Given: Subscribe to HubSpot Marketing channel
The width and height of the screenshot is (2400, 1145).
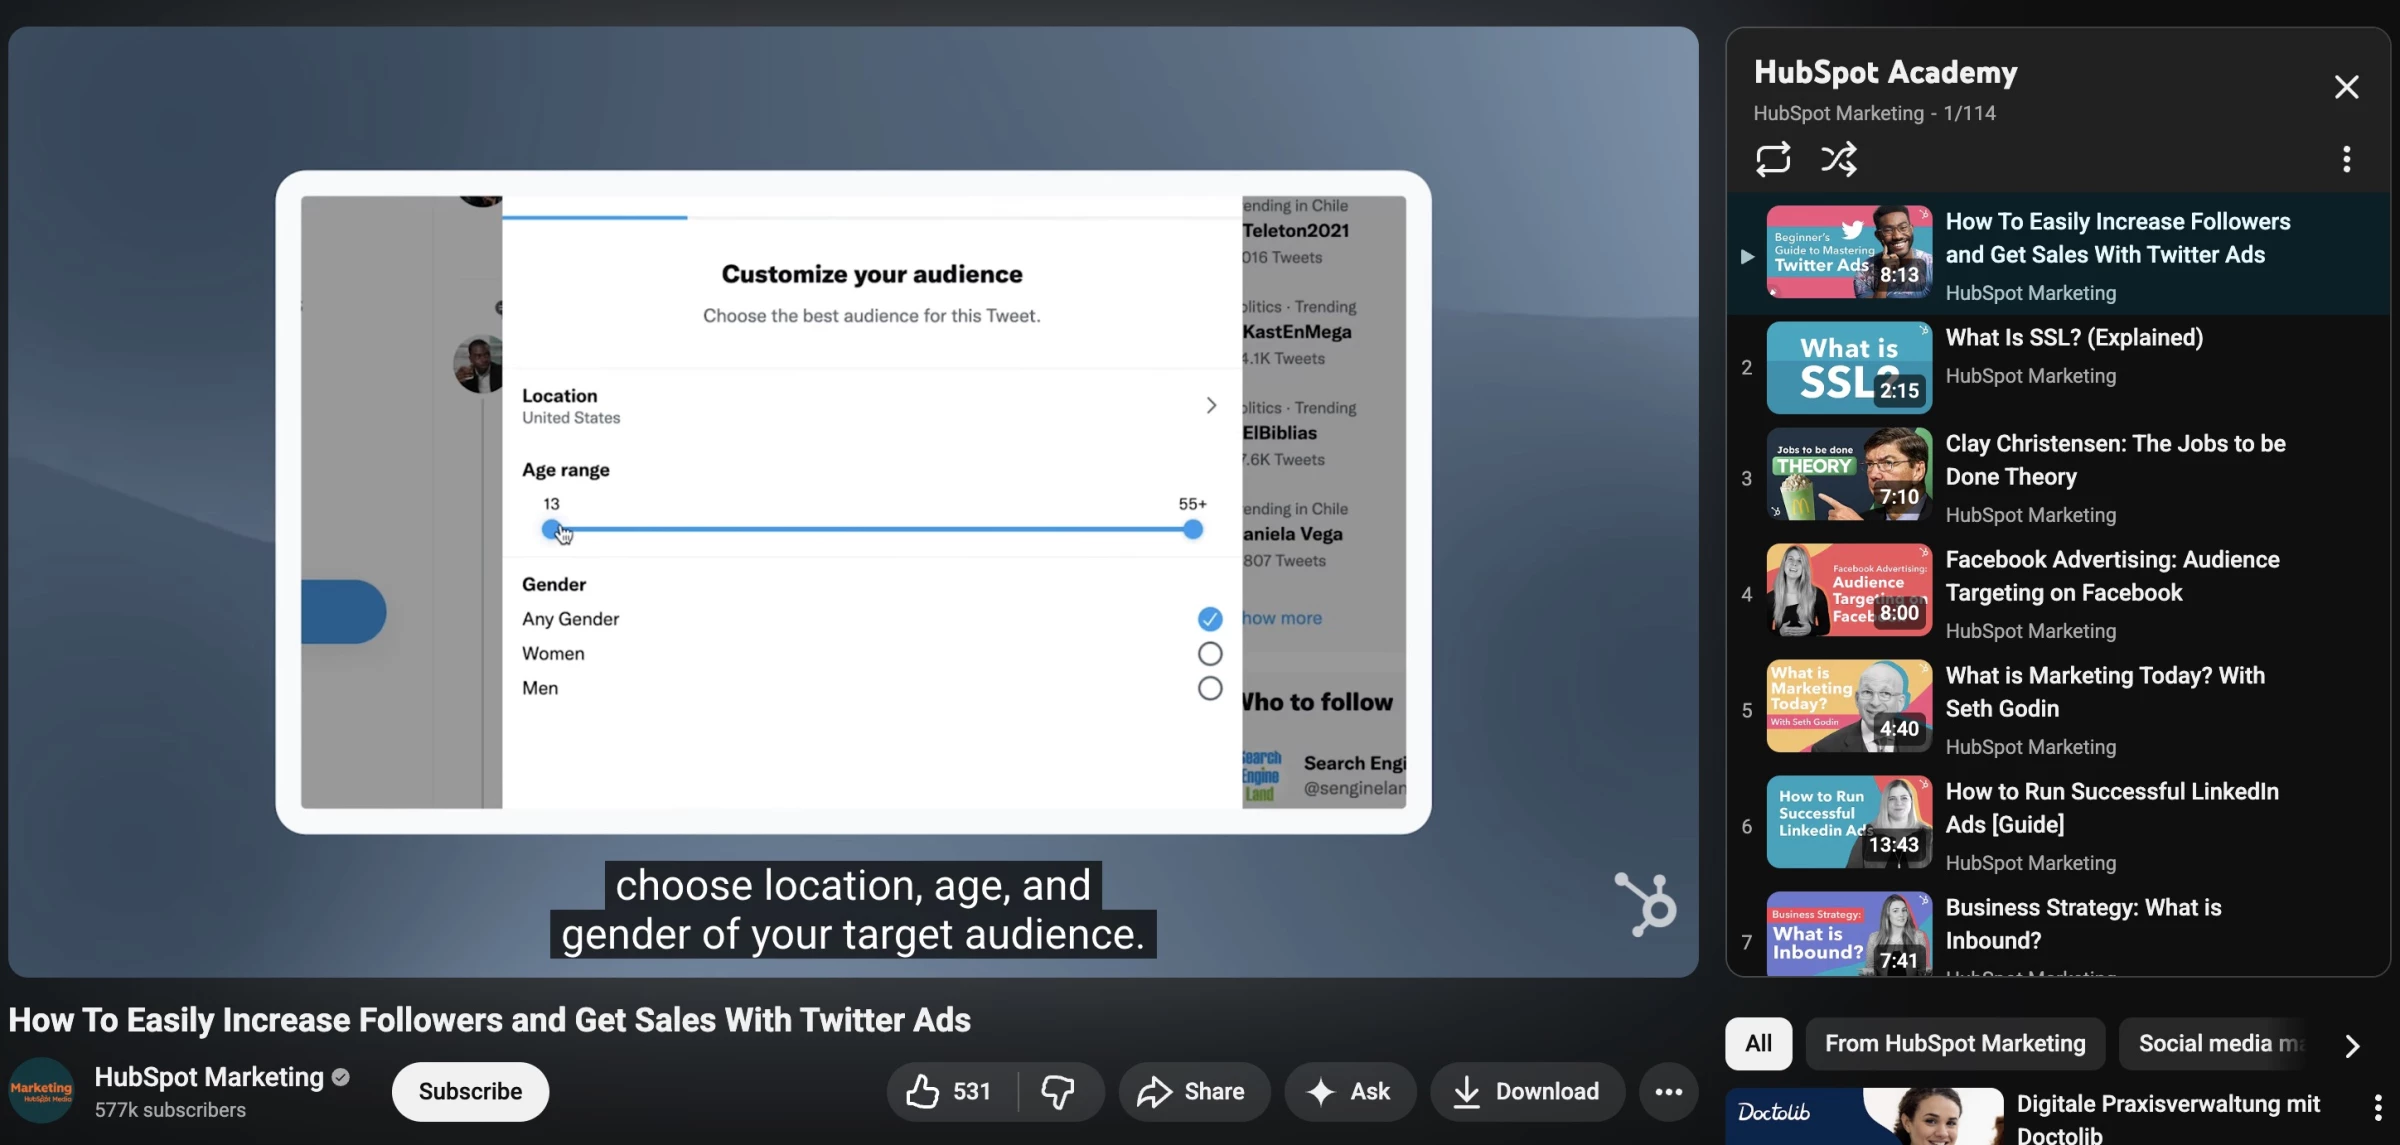Looking at the screenshot, I should coord(470,1091).
